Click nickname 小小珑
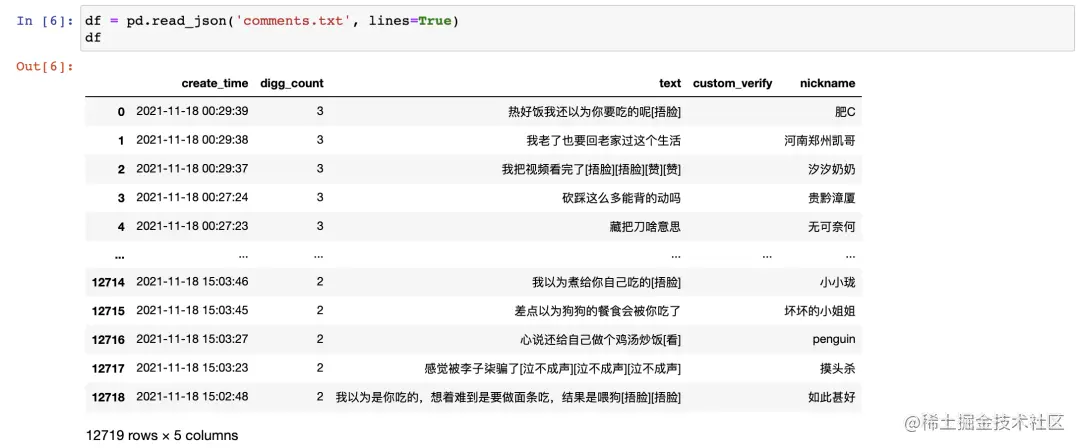 (838, 283)
